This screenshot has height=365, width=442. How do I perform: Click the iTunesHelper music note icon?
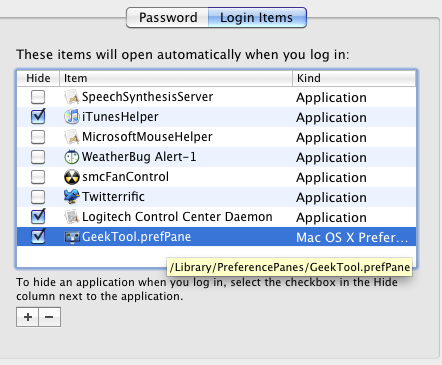(72, 117)
